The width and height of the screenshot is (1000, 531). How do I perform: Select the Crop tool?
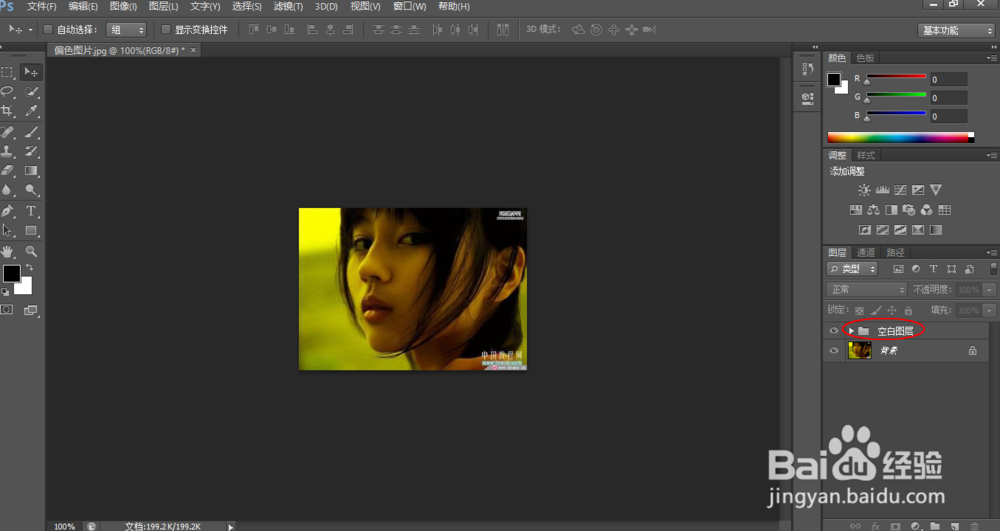(8, 110)
